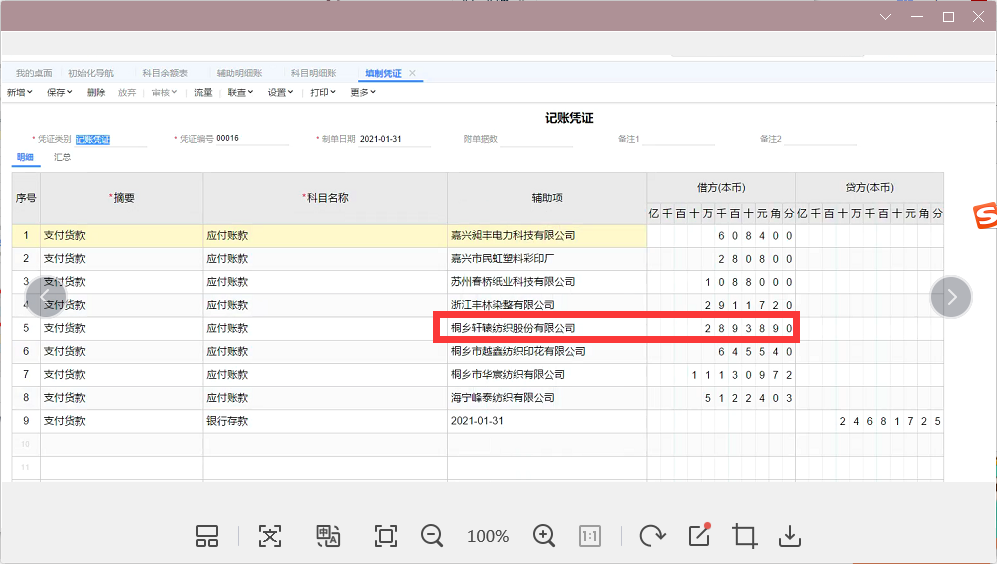
Task: Click the 摘要 column header
Action: point(121,198)
